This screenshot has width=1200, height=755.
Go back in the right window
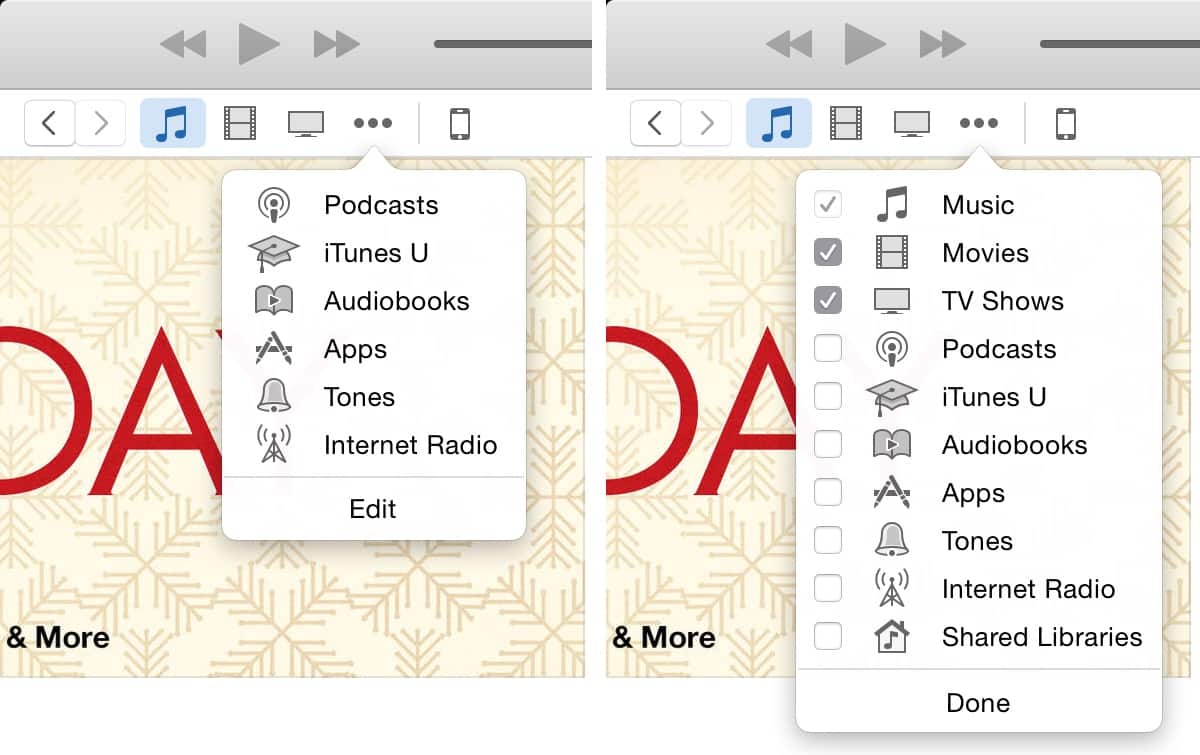[x=656, y=123]
